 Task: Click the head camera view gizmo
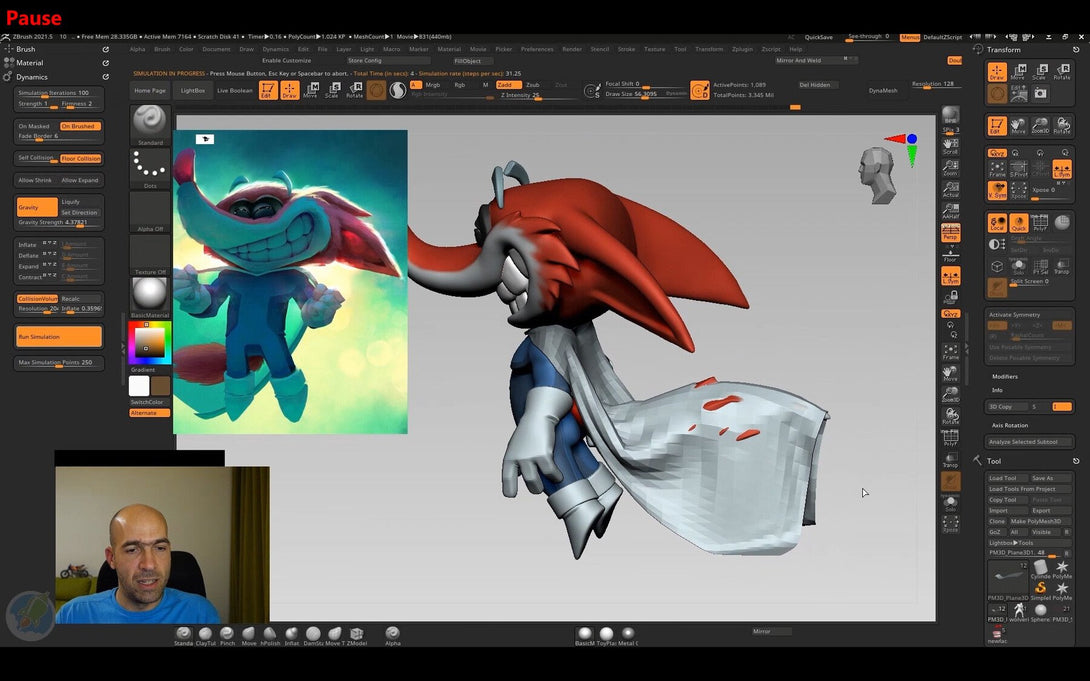click(877, 175)
